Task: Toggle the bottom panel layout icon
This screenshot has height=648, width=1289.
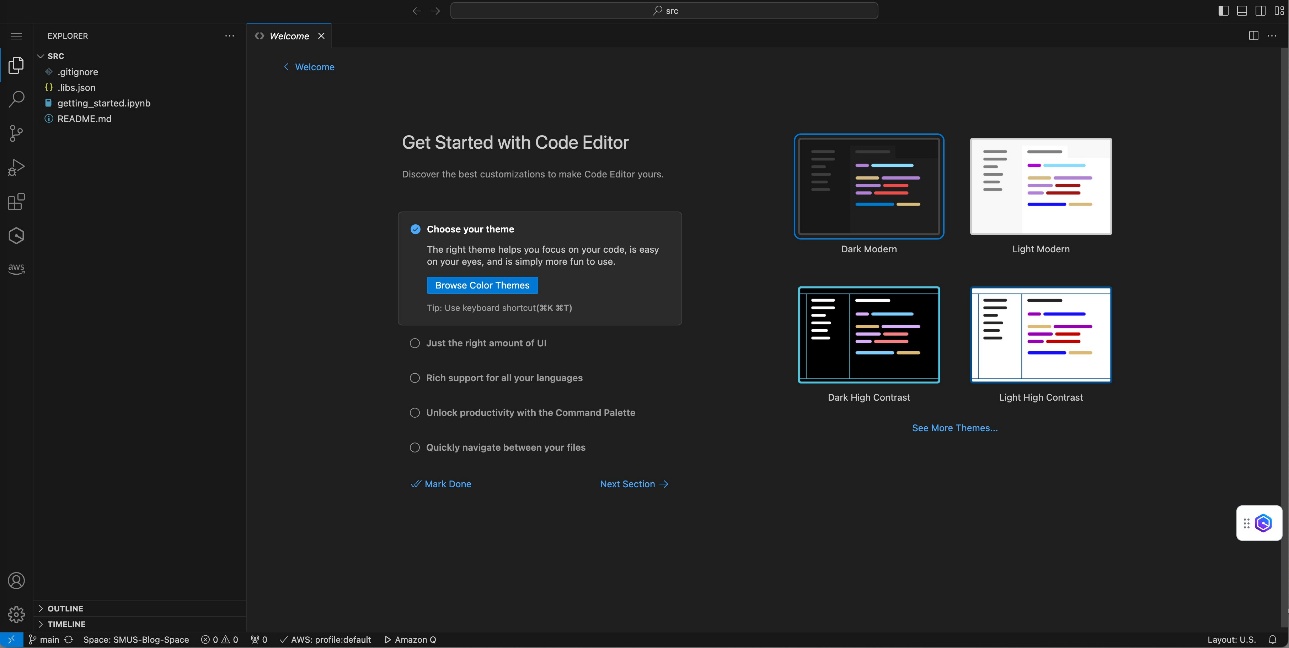Action: tap(1242, 11)
